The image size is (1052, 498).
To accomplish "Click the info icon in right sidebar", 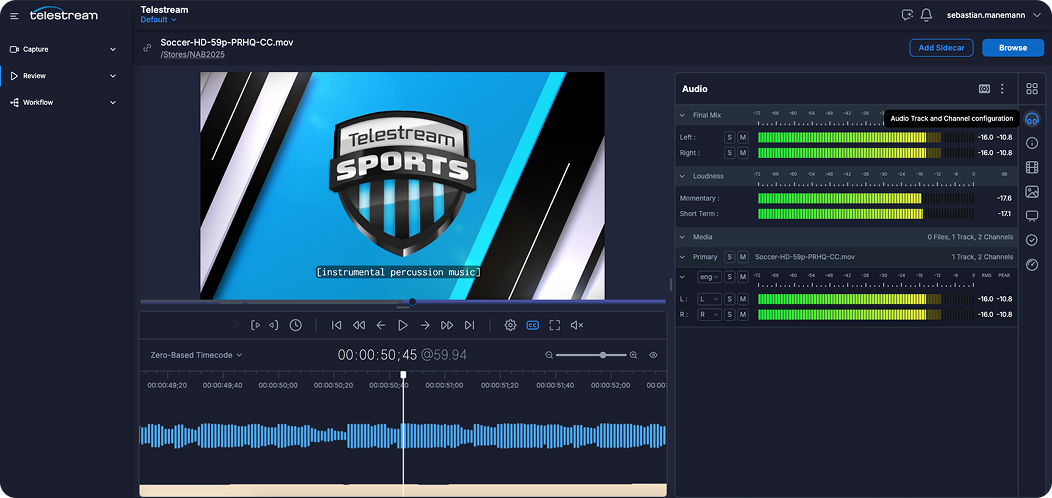I will click(1032, 143).
